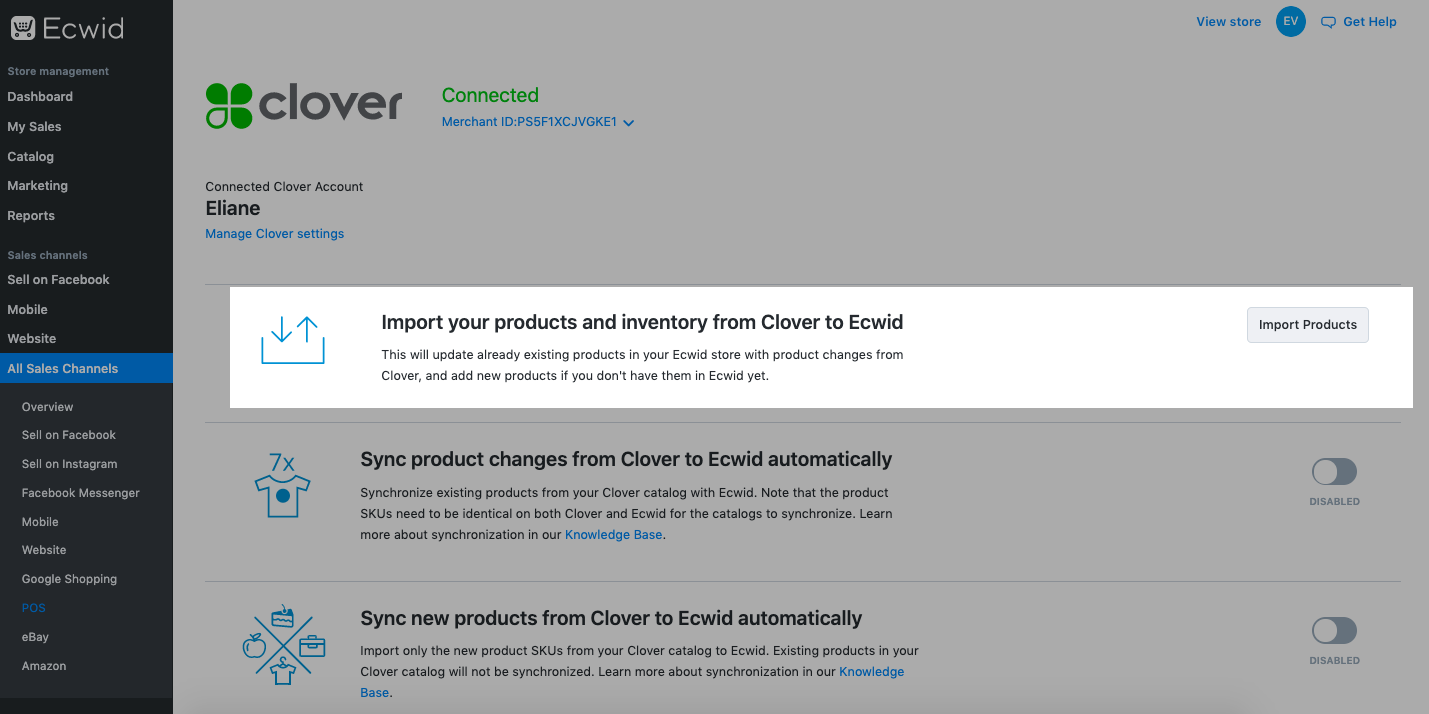Select All Sales Channels in sidebar
The width and height of the screenshot is (1429, 714).
coord(63,369)
